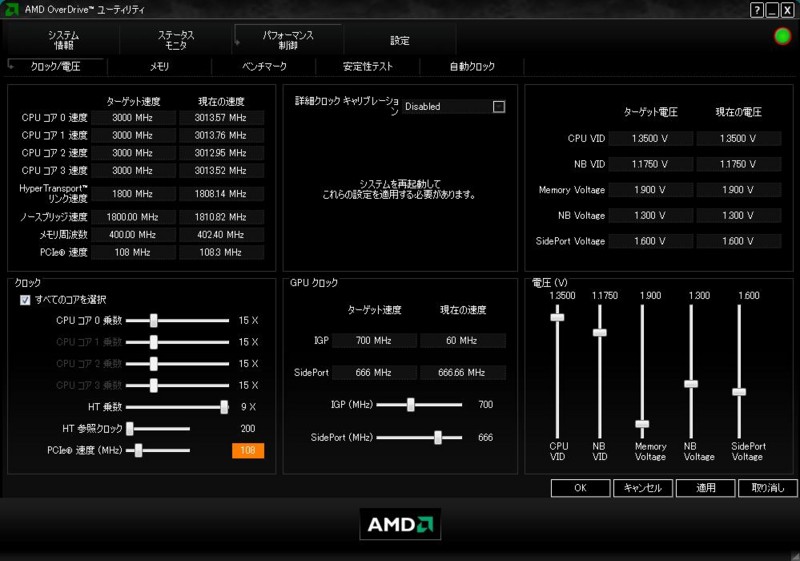Click the Memory Voltage slider handle
This screenshot has width=800, height=561.
tap(642, 424)
